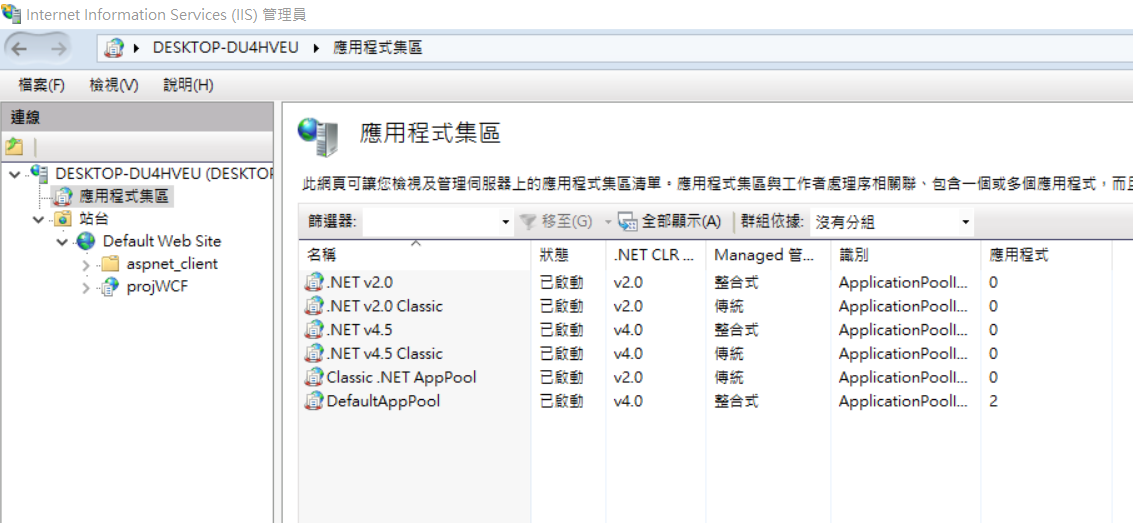Click 已啟動 status in .NET v2.0 row
Screen dimensions: 1133x523
click(561, 282)
